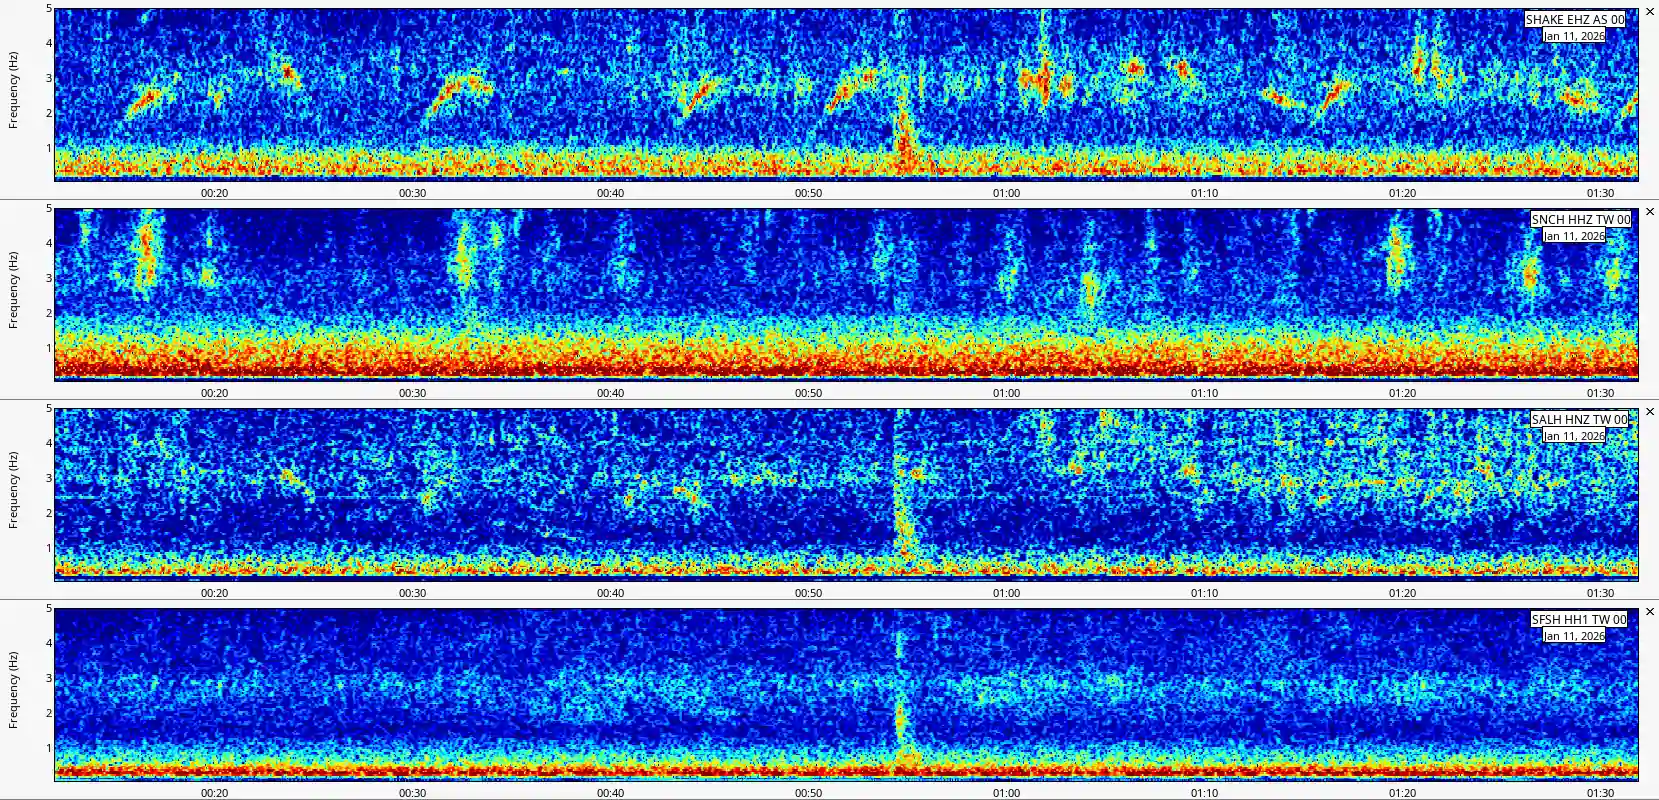Image resolution: width=1659 pixels, height=800 pixels.
Task: Click the 4 Hz tick on SALH frequency axis
Action: (x=48, y=443)
